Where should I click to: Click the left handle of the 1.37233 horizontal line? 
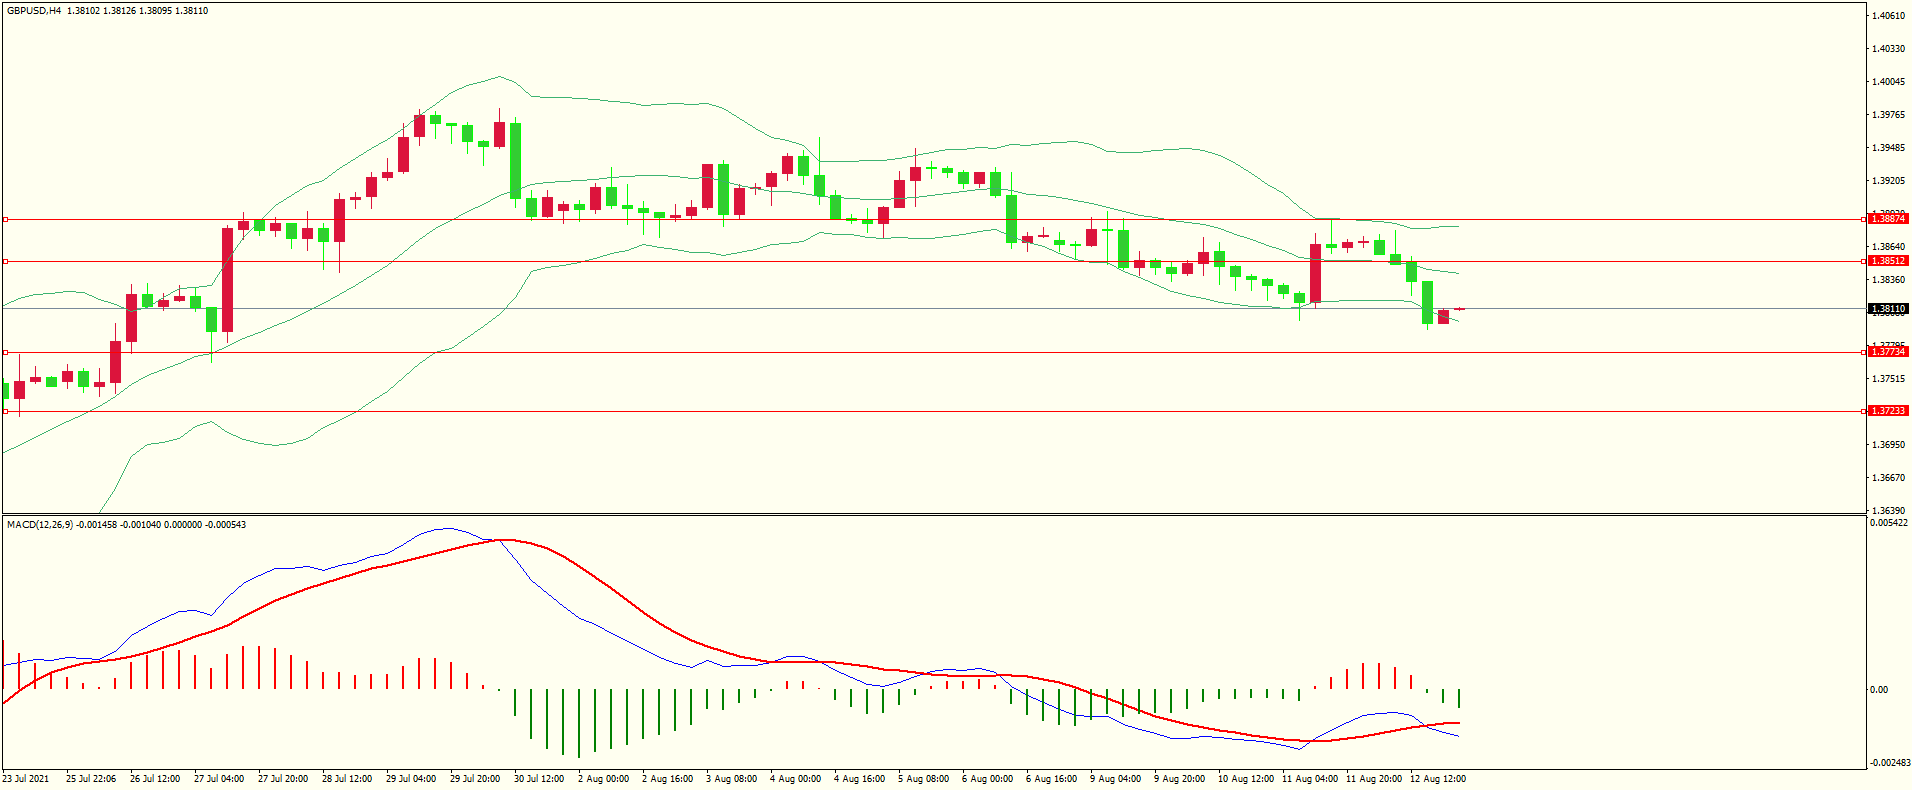[5, 411]
